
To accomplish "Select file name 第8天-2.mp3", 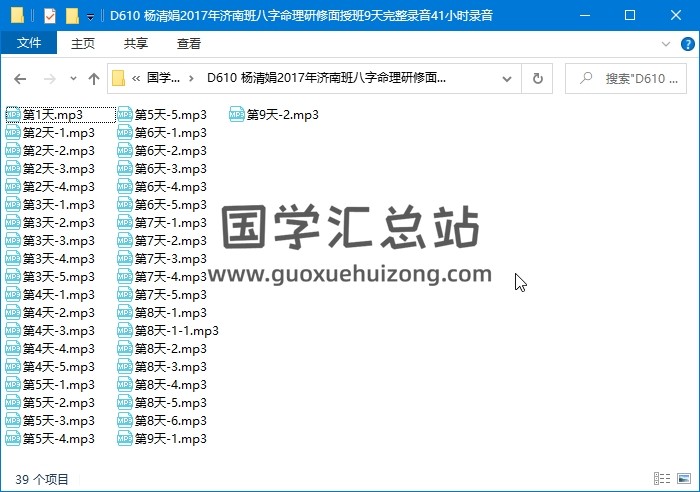I will [x=171, y=349].
